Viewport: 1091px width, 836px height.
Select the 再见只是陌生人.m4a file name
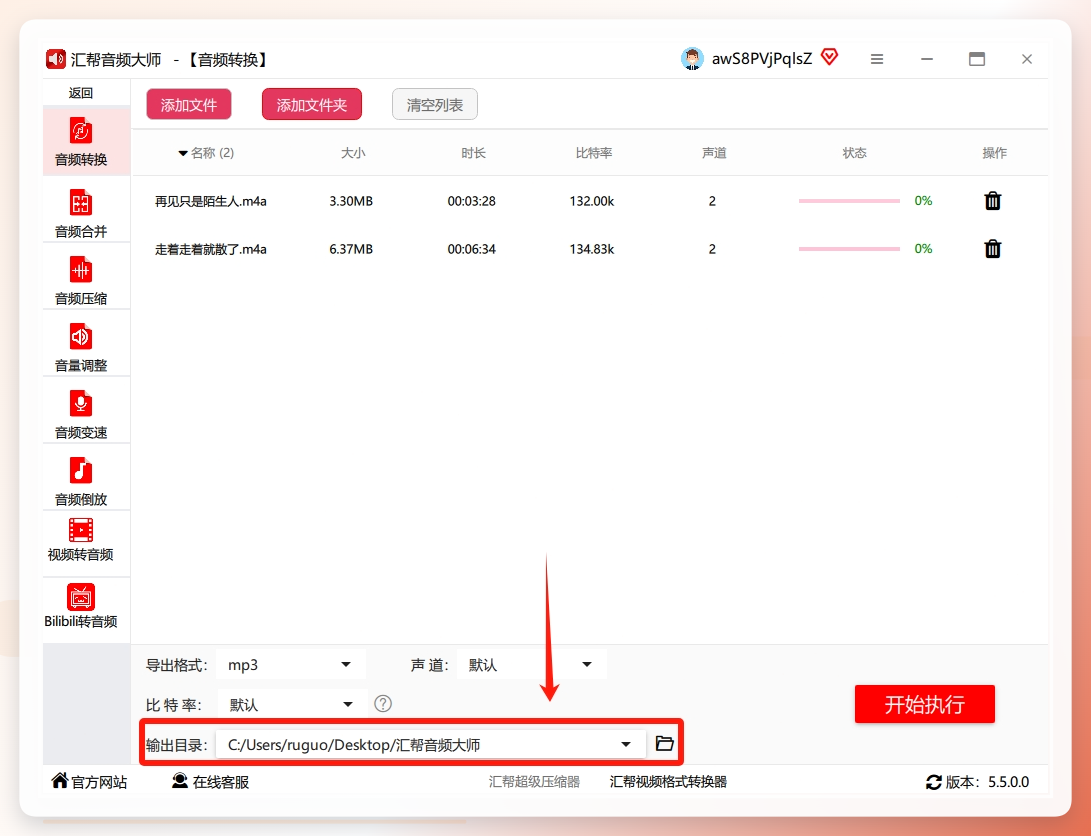coord(211,202)
